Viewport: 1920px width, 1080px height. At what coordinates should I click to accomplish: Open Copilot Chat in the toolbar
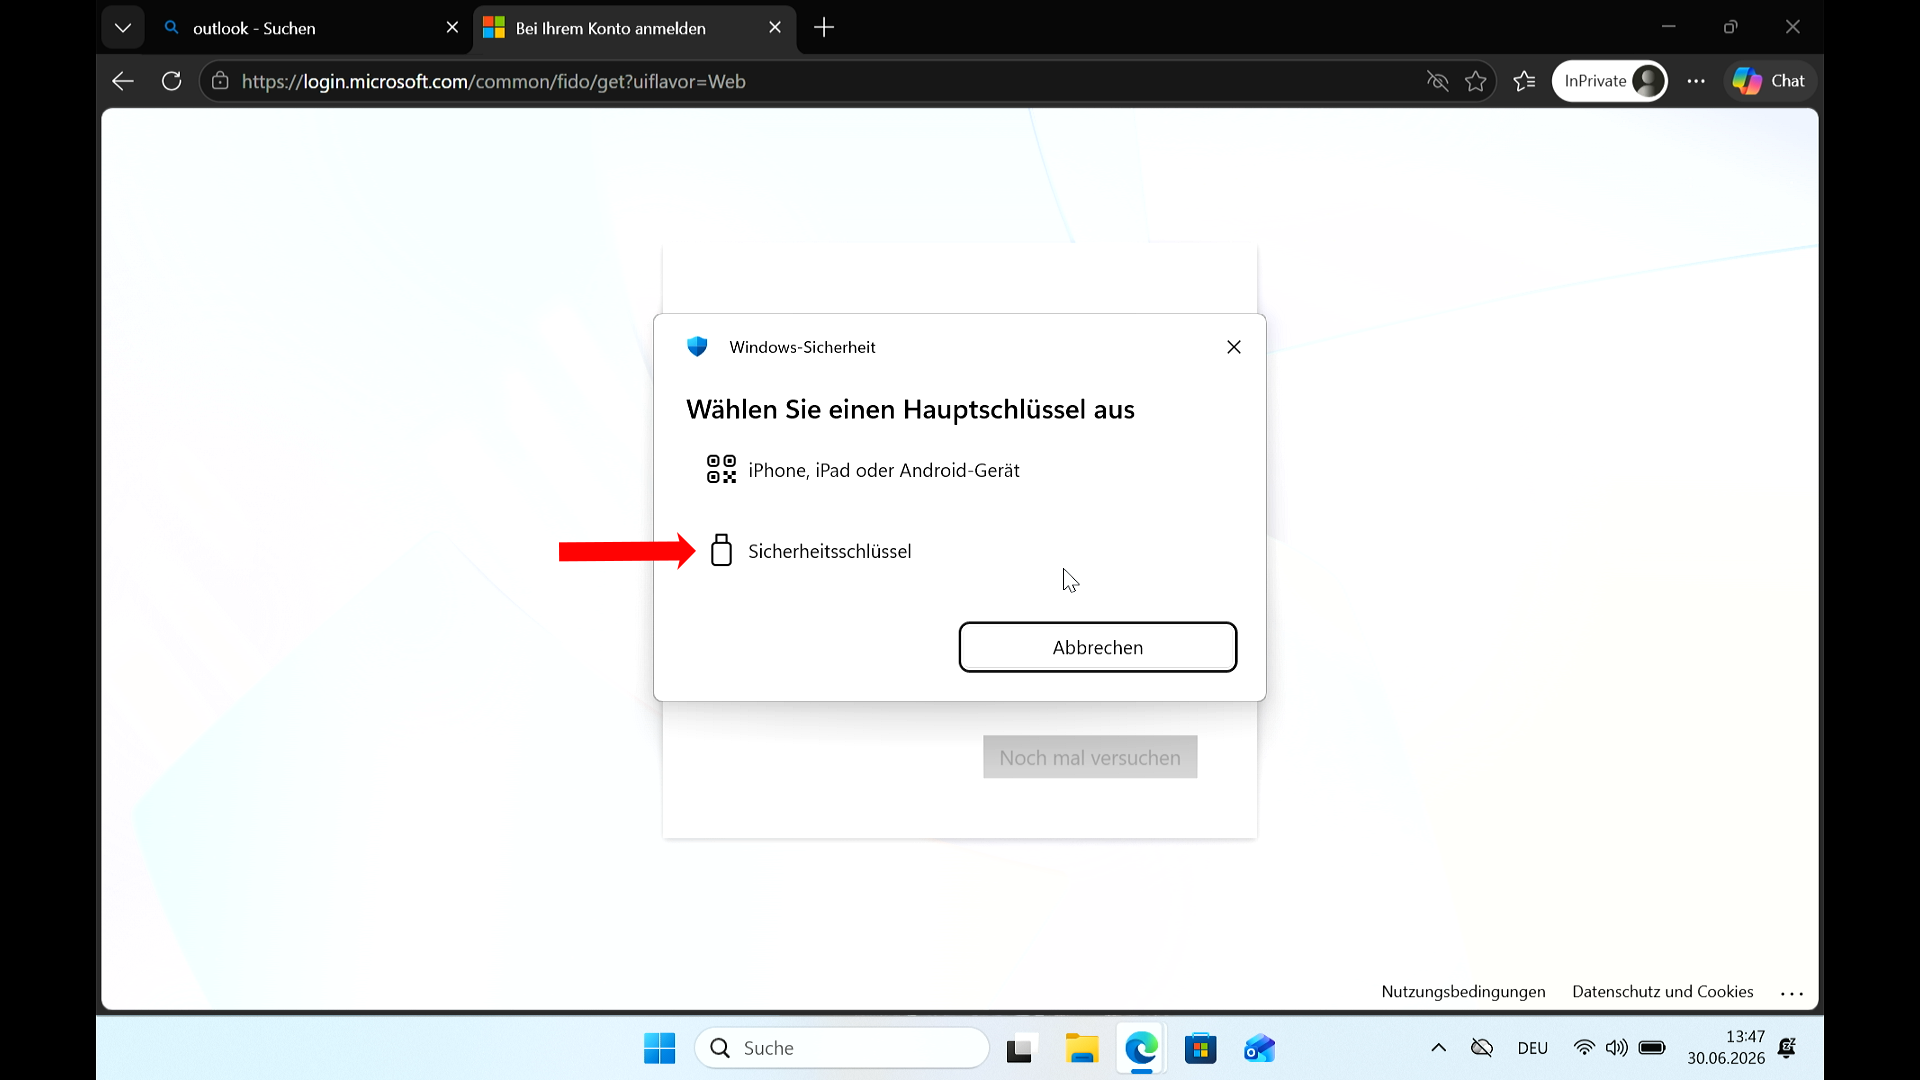click(x=1769, y=81)
